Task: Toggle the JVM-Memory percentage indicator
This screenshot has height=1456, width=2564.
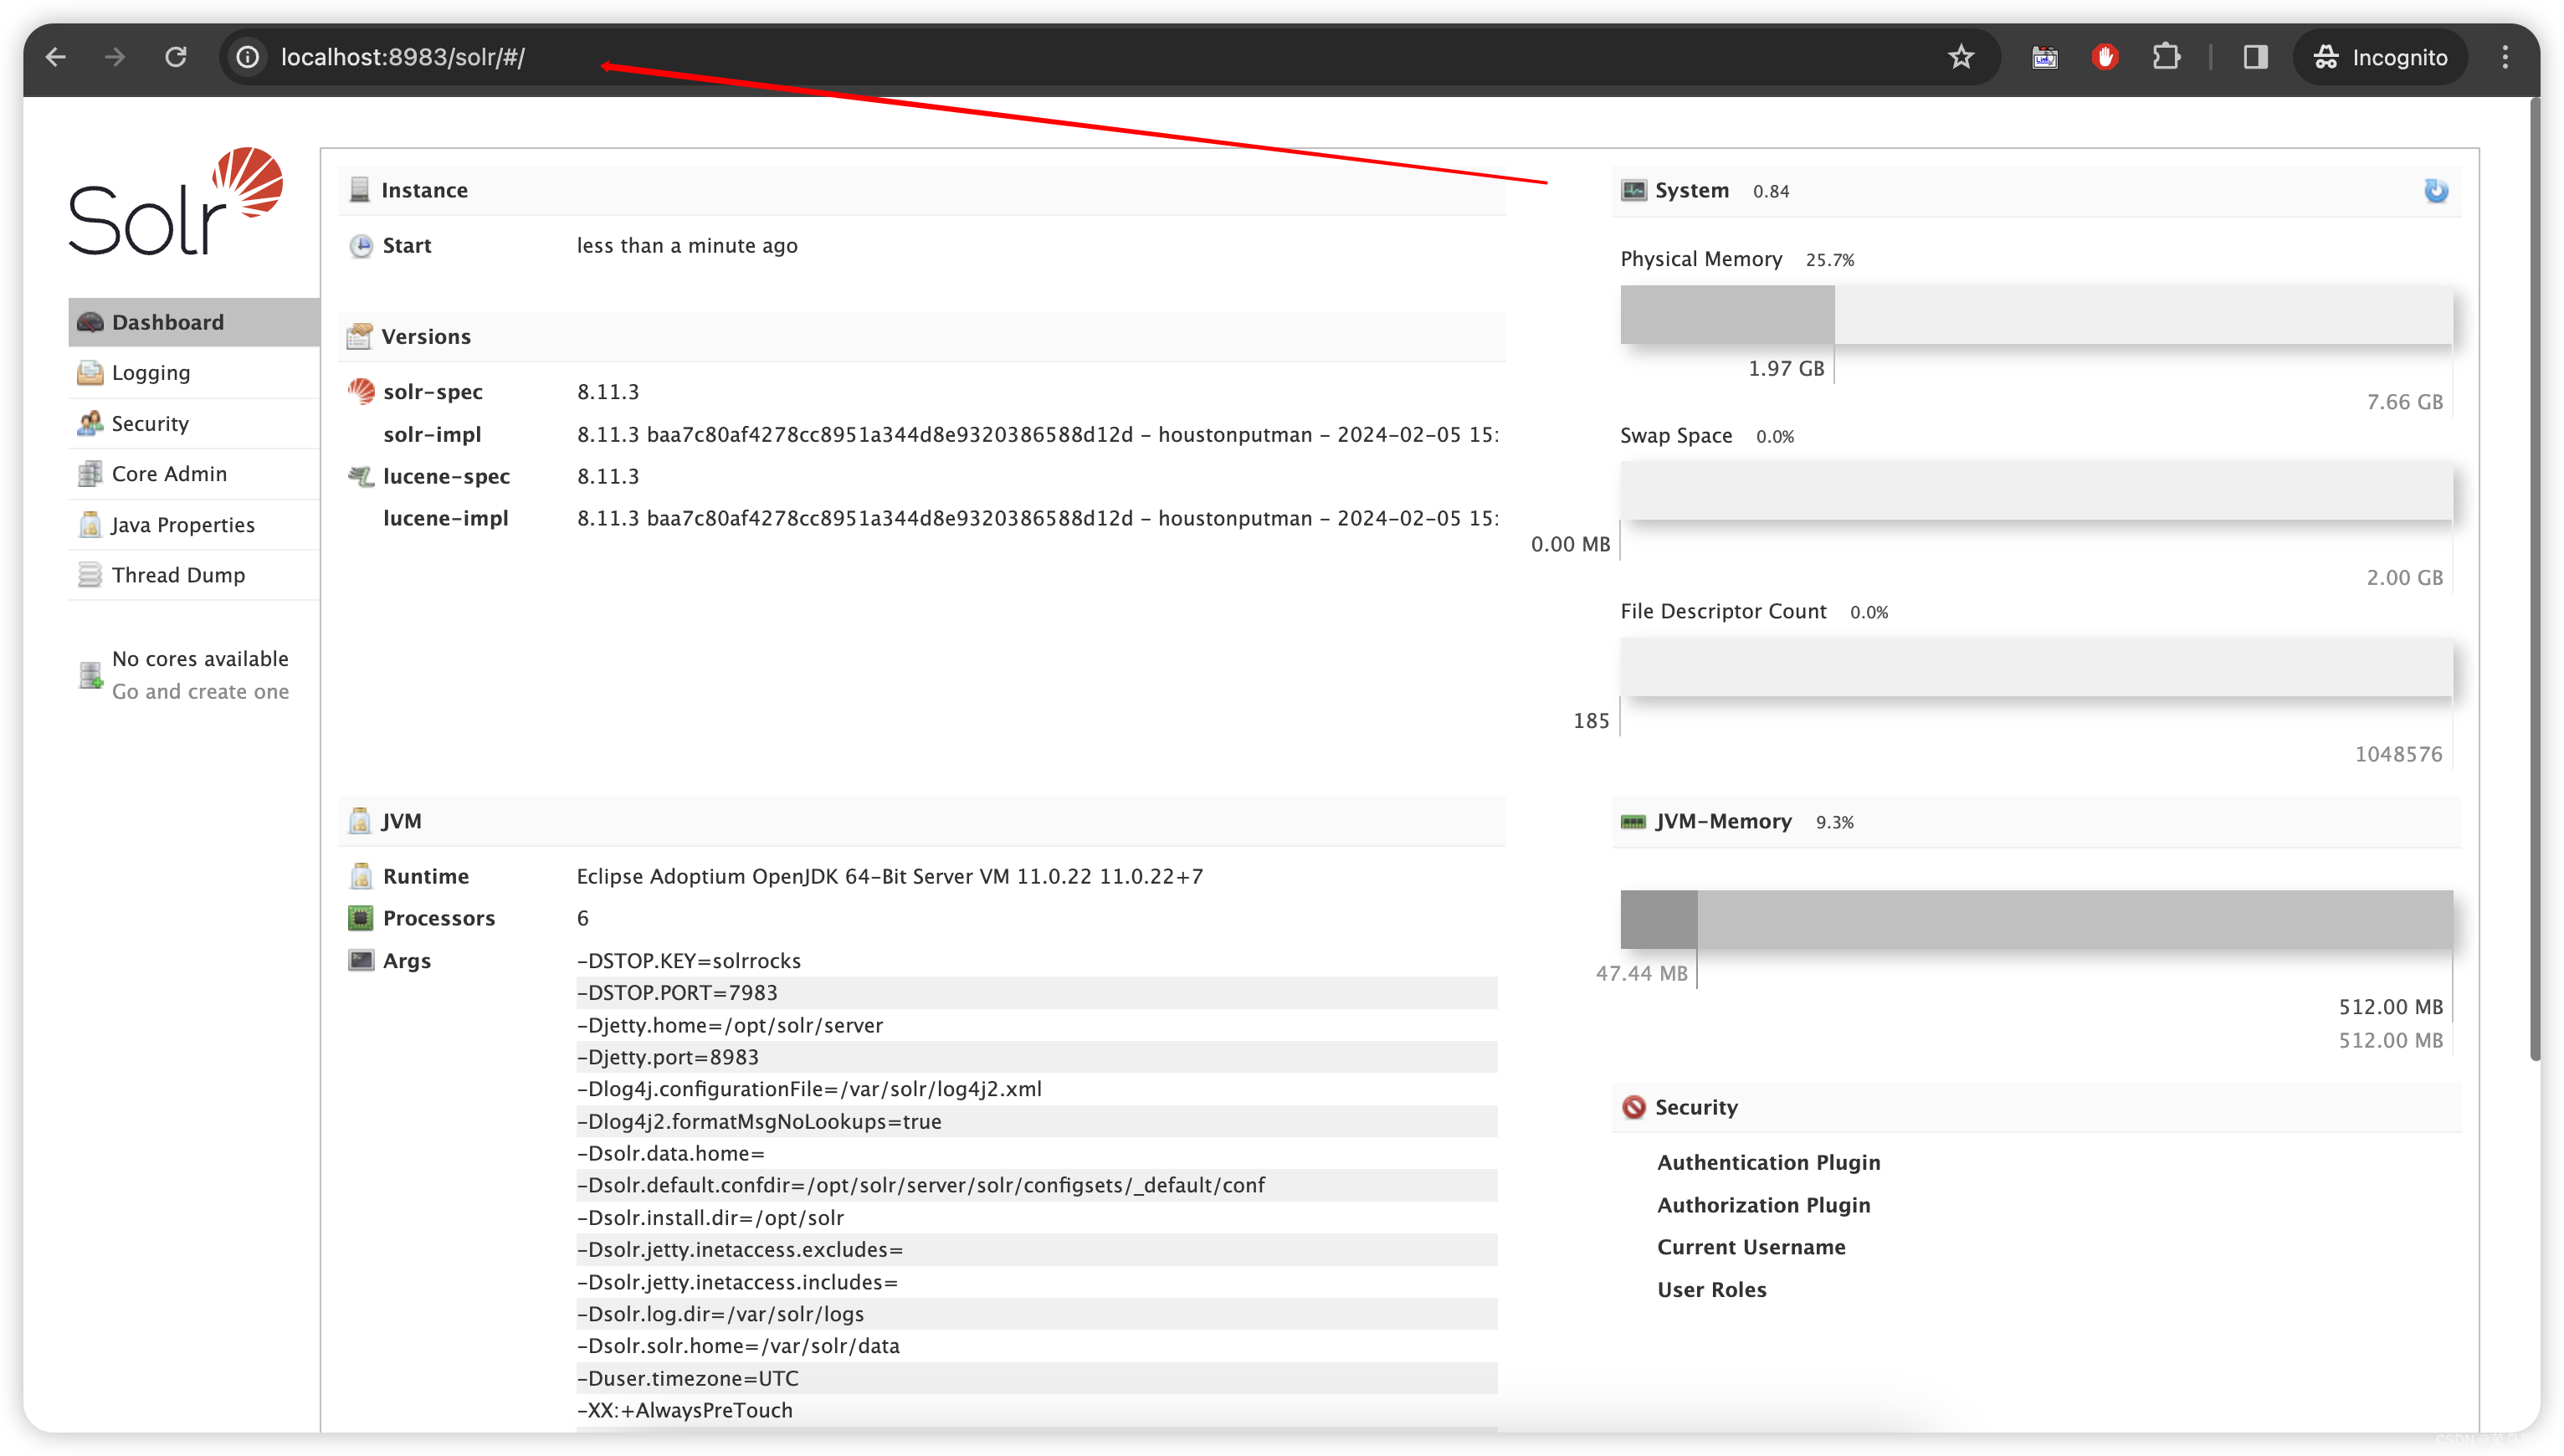Action: pos(1837,820)
